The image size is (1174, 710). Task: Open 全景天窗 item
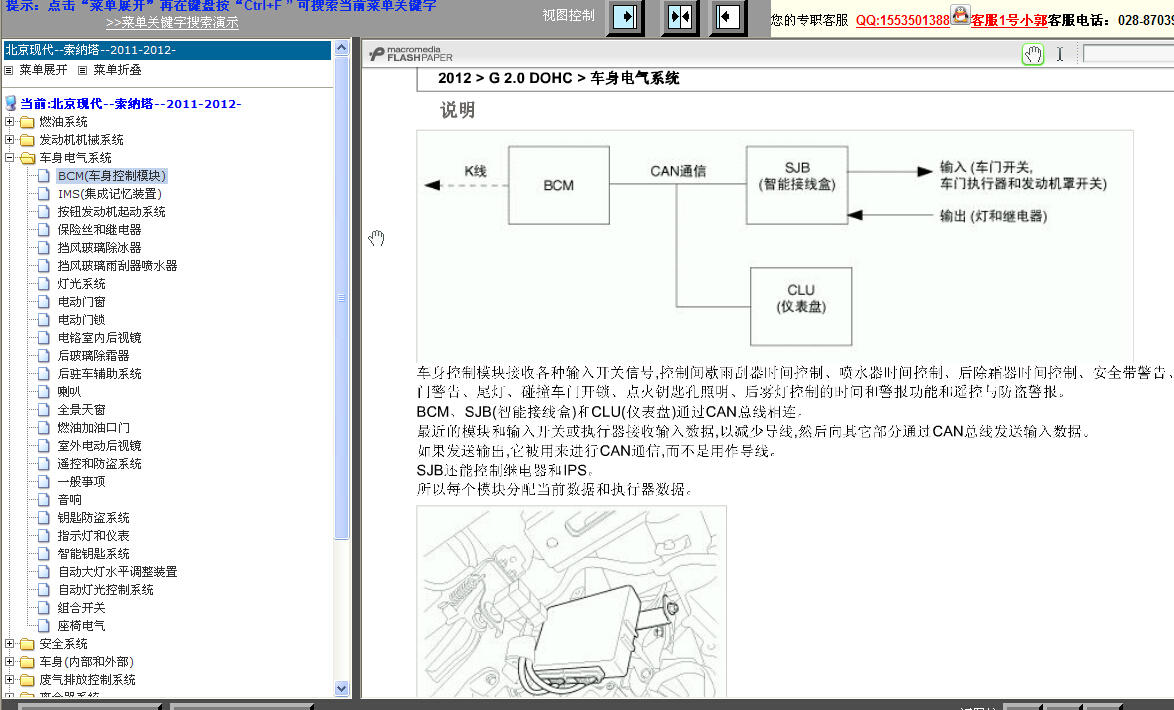pyautogui.click(x=82, y=410)
